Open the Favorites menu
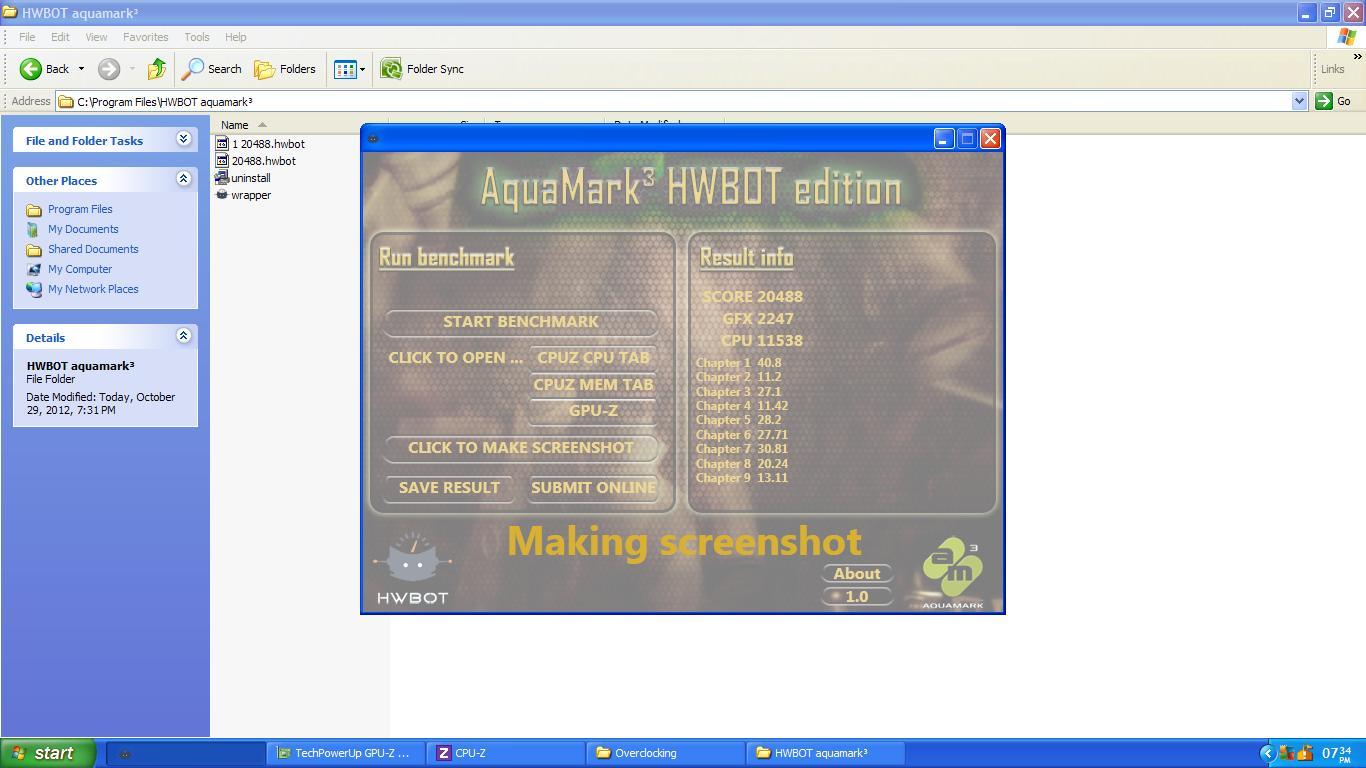The width and height of the screenshot is (1366, 768). [x=146, y=37]
